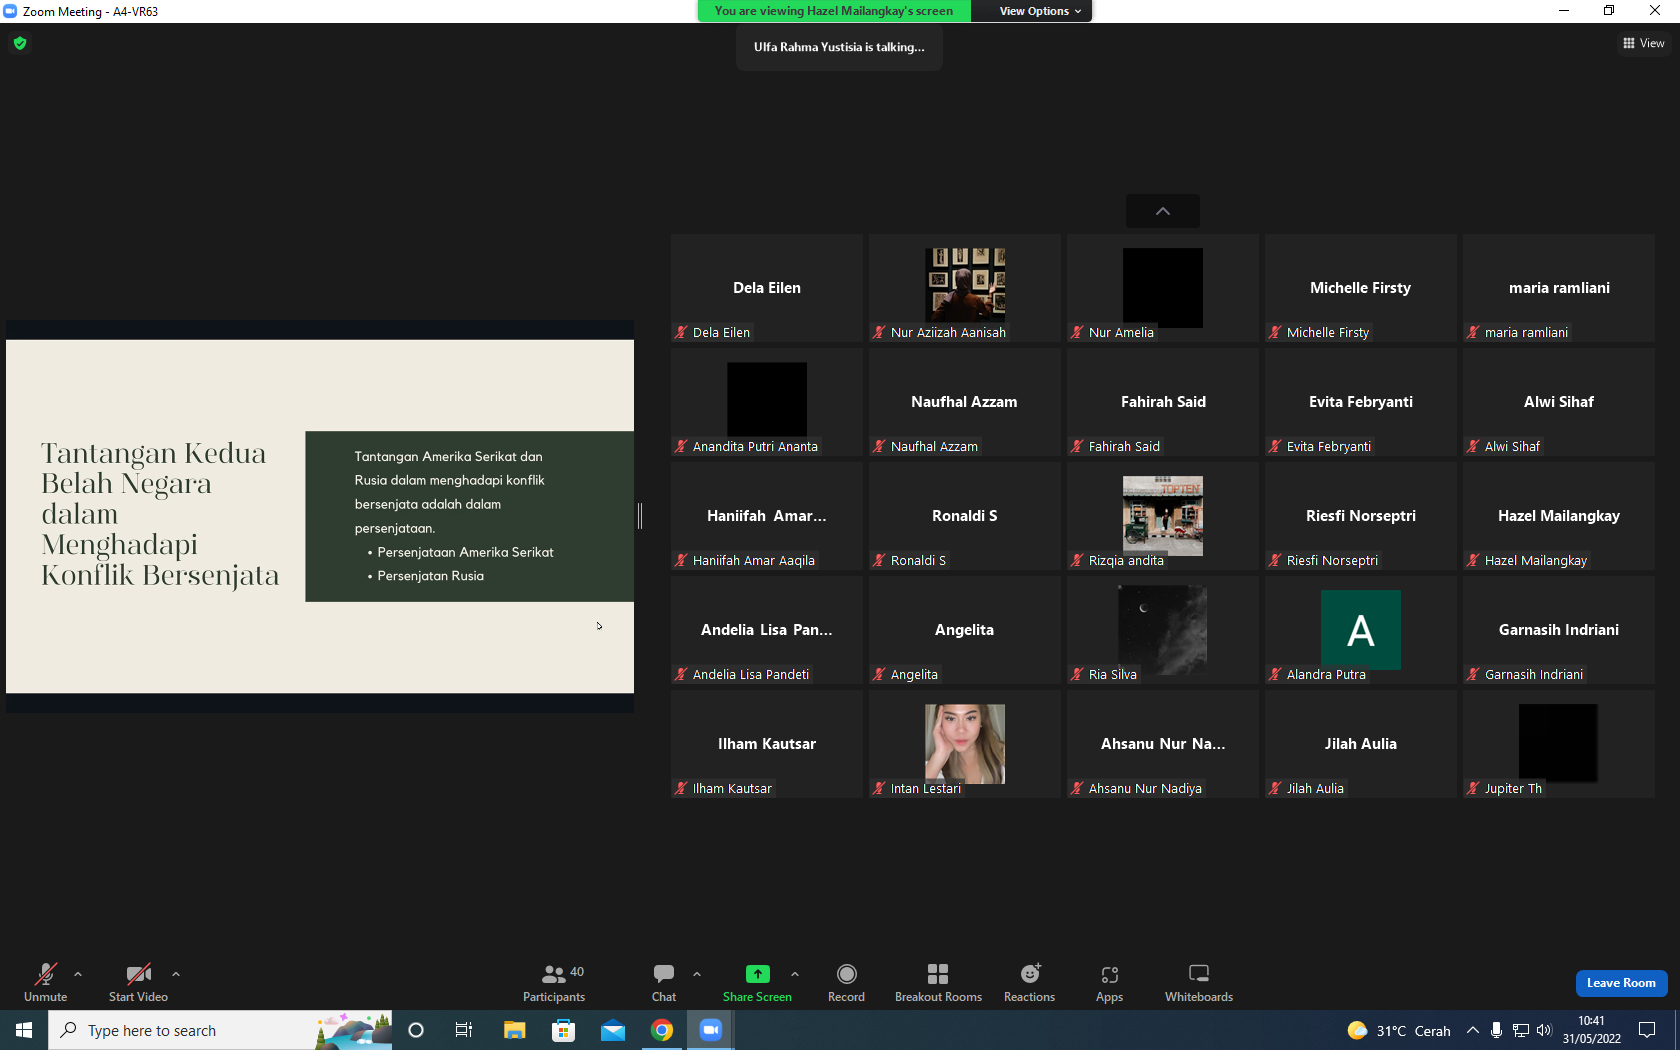Expand video options arrow beside Start Video
Image resolution: width=1680 pixels, height=1050 pixels.
[176, 974]
